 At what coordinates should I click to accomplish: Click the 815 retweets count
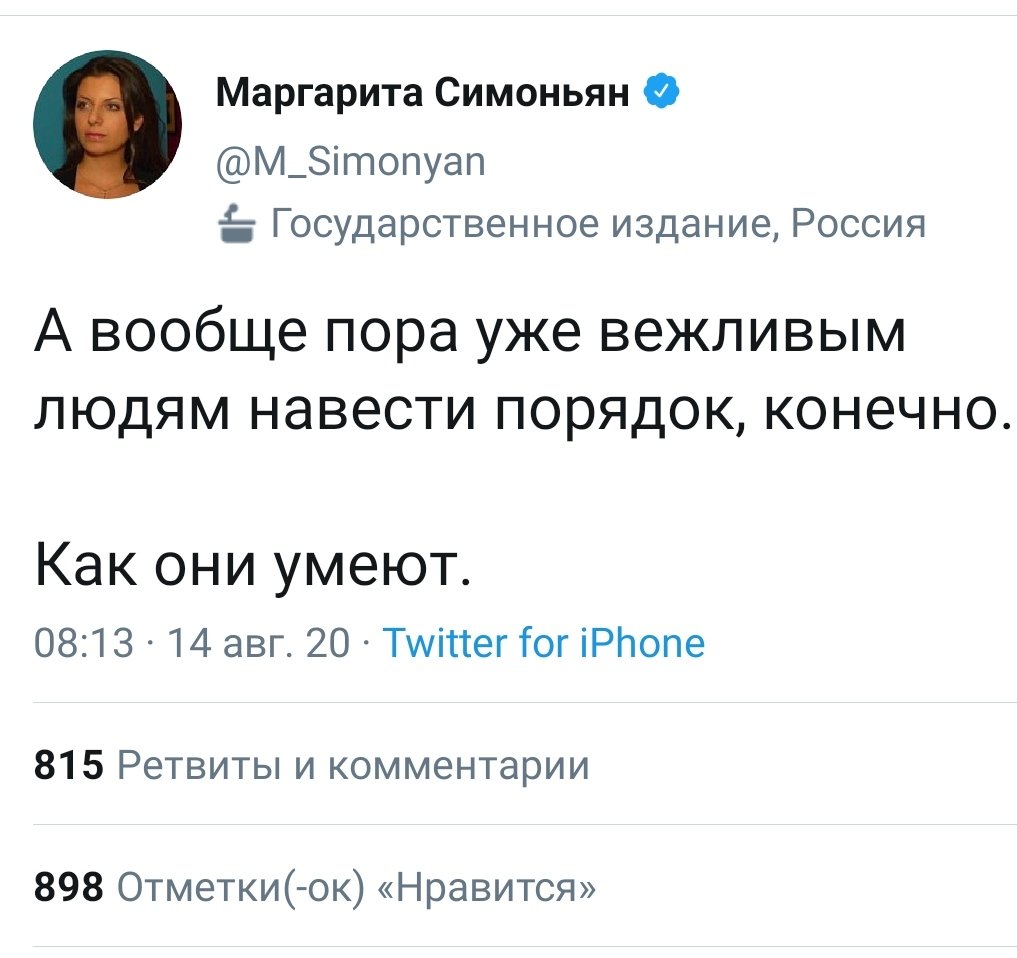(x=69, y=766)
